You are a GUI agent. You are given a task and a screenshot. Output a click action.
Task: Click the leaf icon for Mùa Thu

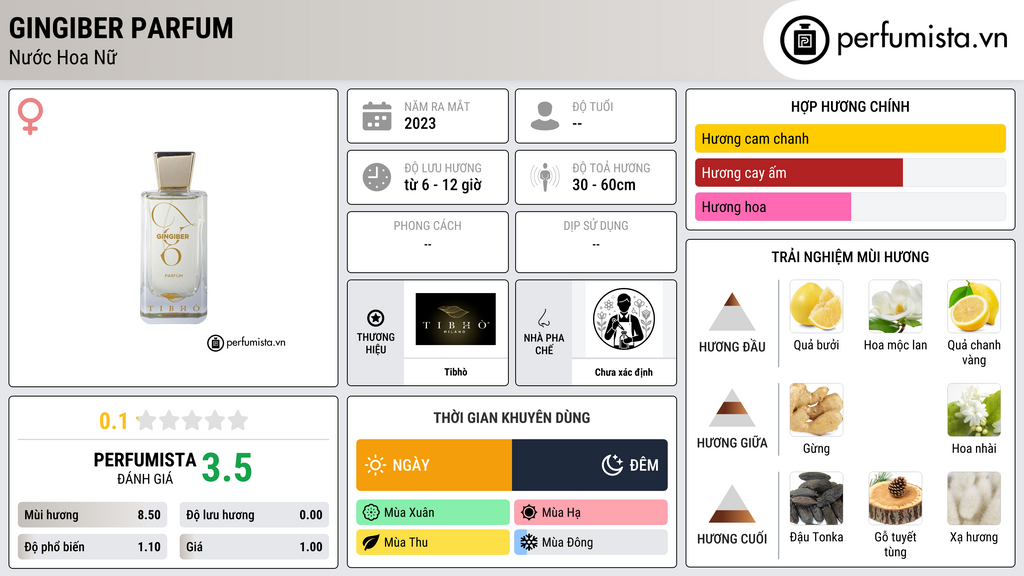tap(371, 542)
